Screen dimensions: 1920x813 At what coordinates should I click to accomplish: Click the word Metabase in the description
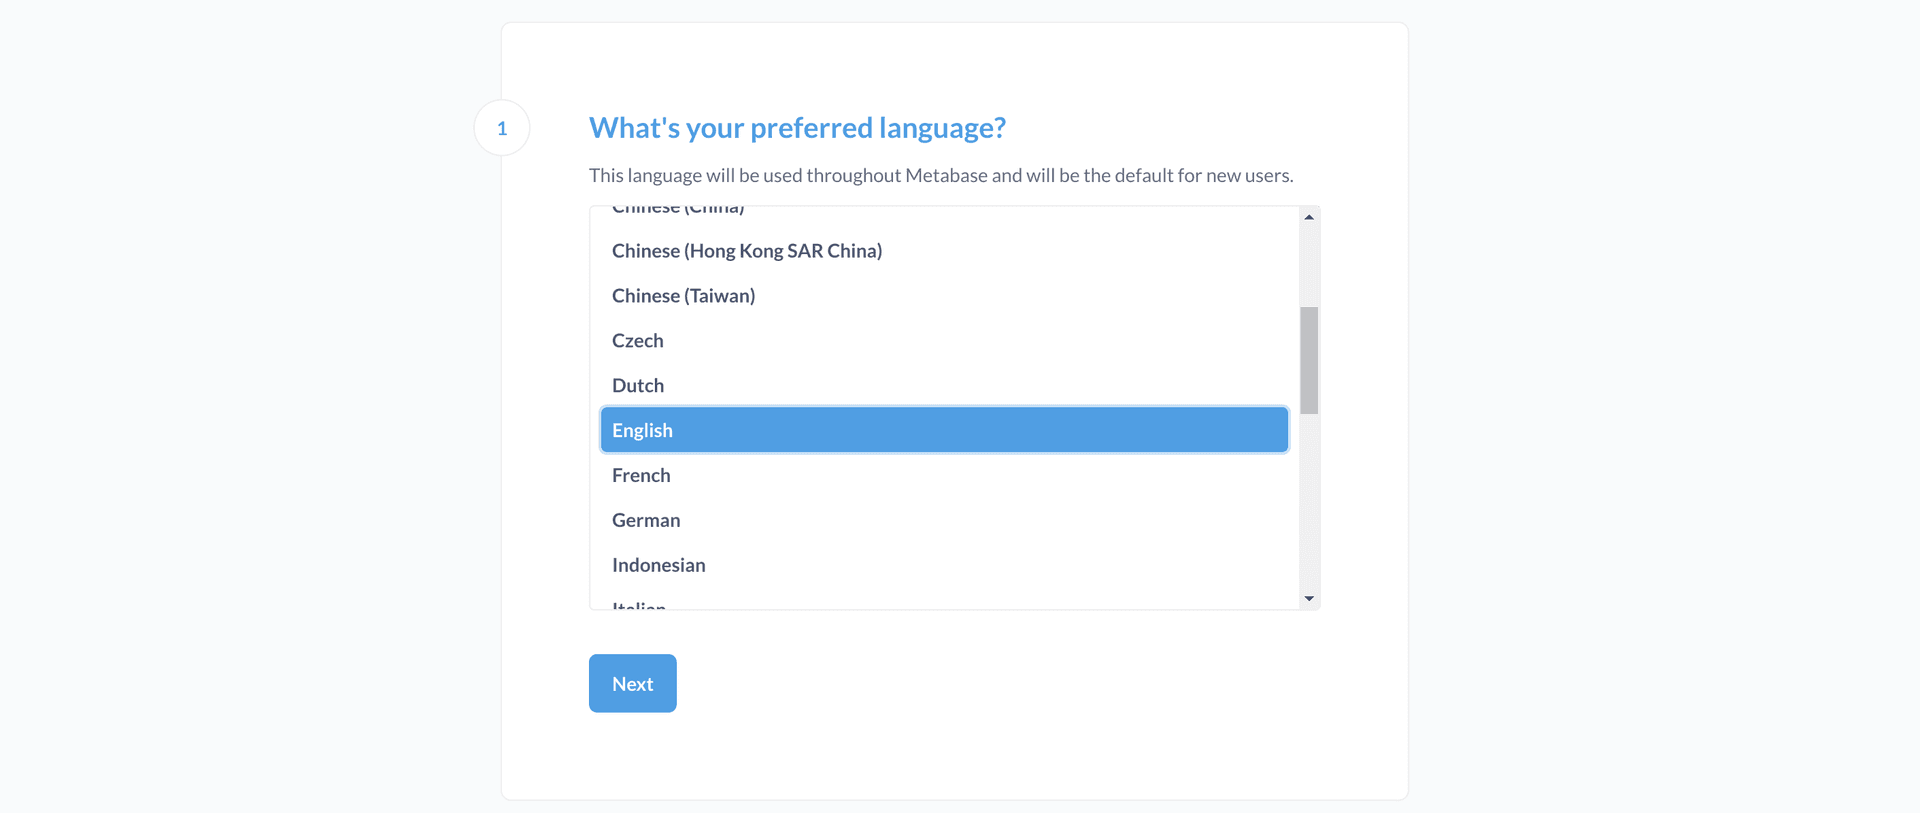[946, 176]
